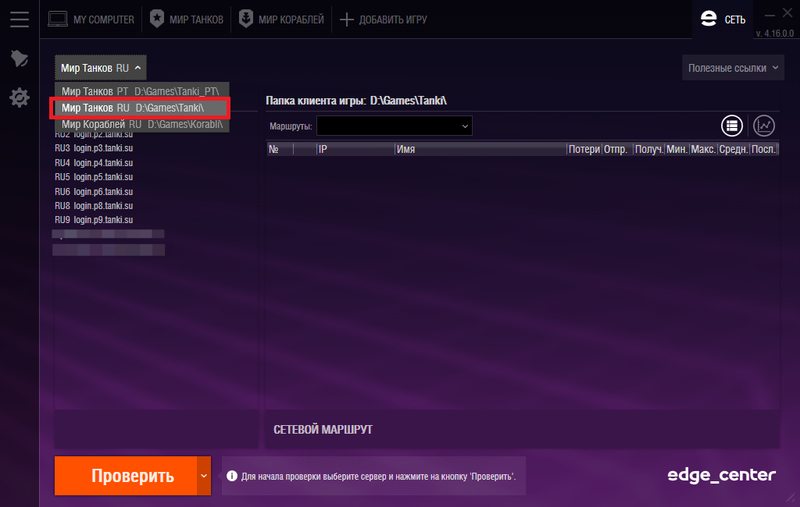Click the Мир Танков shield icon

(157, 19)
